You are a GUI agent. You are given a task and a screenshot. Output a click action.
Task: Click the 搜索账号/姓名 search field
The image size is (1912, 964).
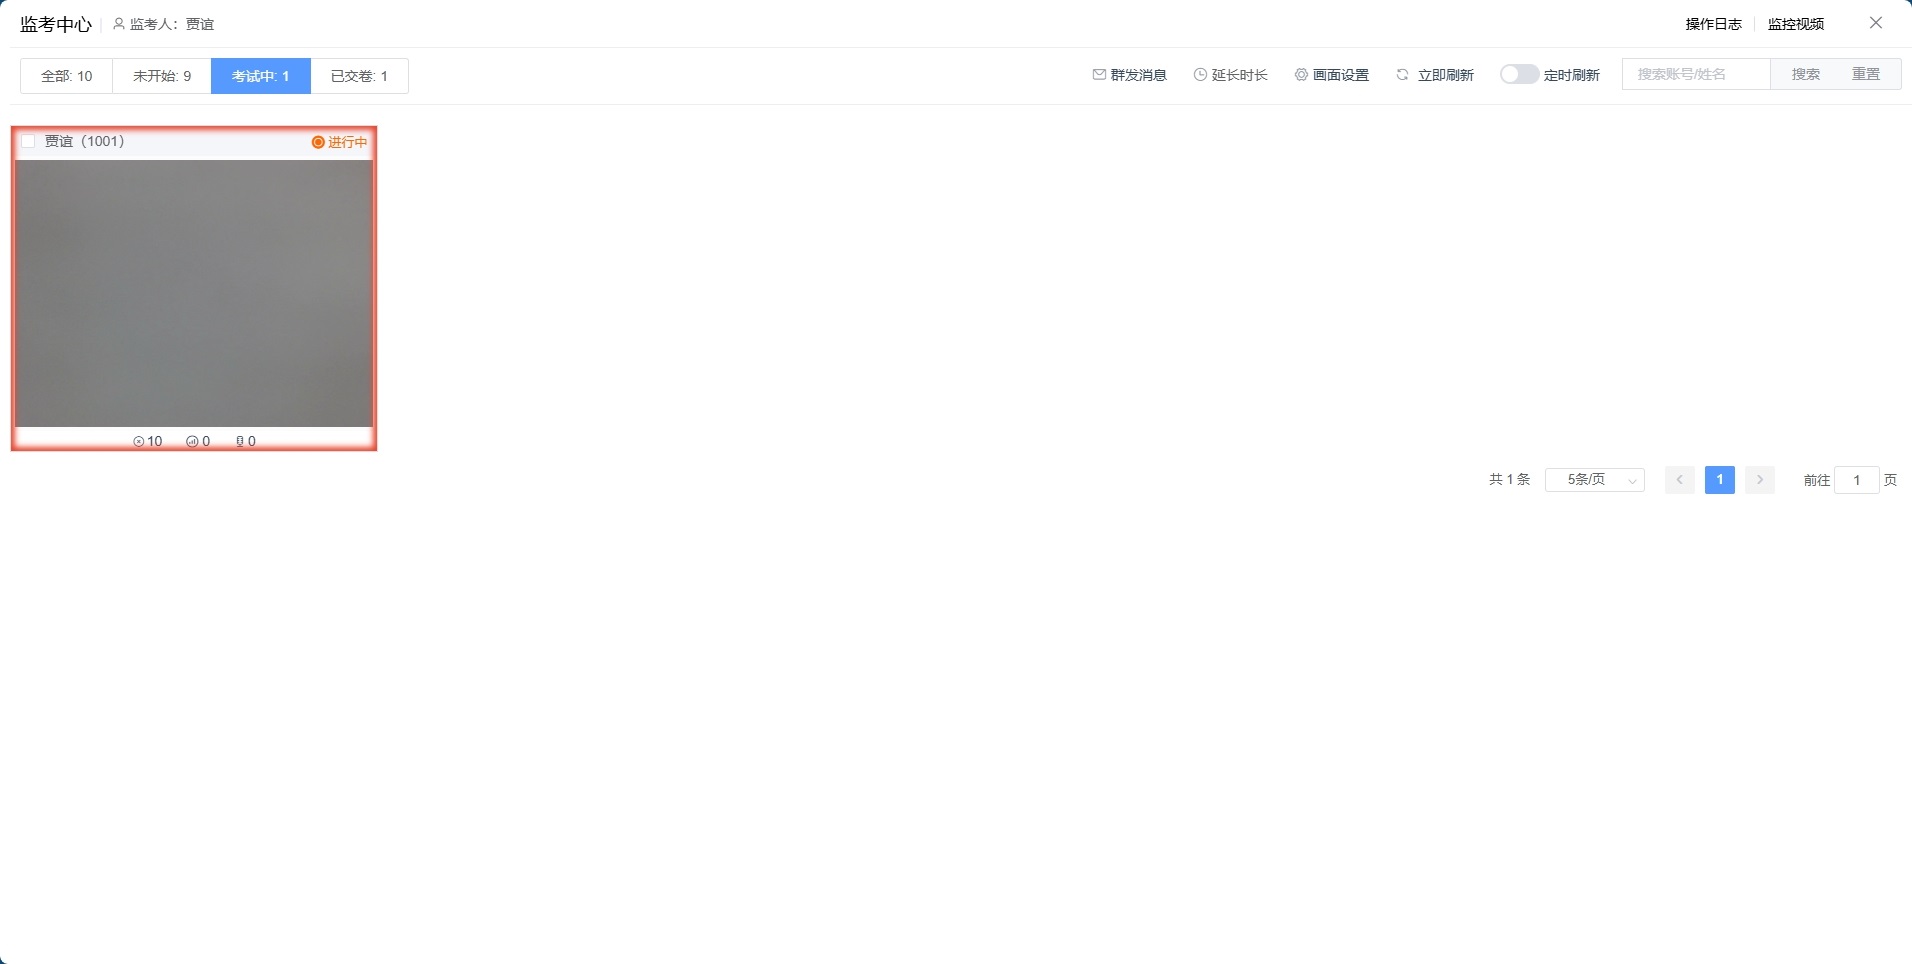click(1696, 74)
